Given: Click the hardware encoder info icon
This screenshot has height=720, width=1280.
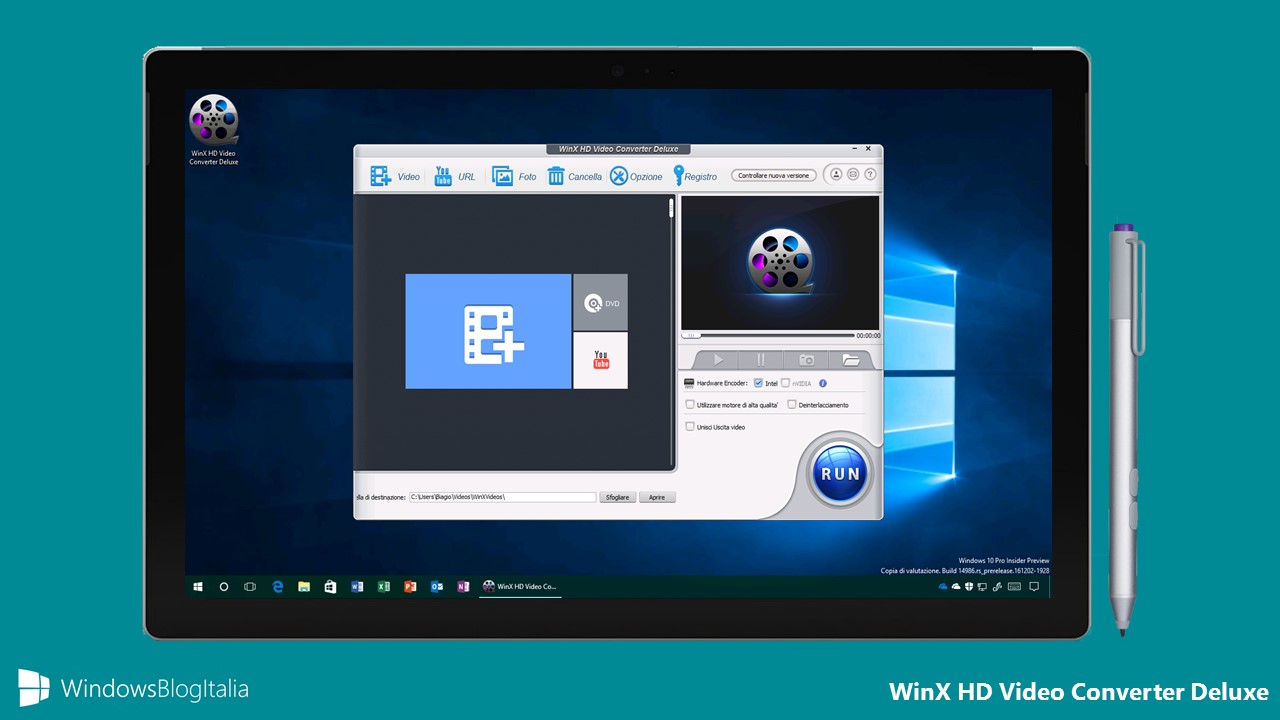Looking at the screenshot, I should (823, 383).
